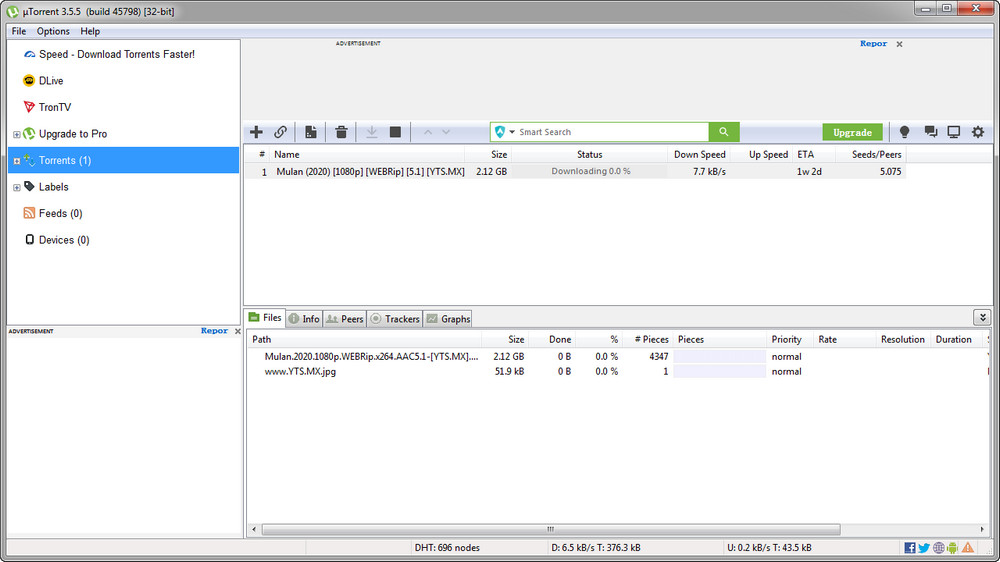
Task: Click DHT: 696 nodes status text
Action: tap(447, 547)
